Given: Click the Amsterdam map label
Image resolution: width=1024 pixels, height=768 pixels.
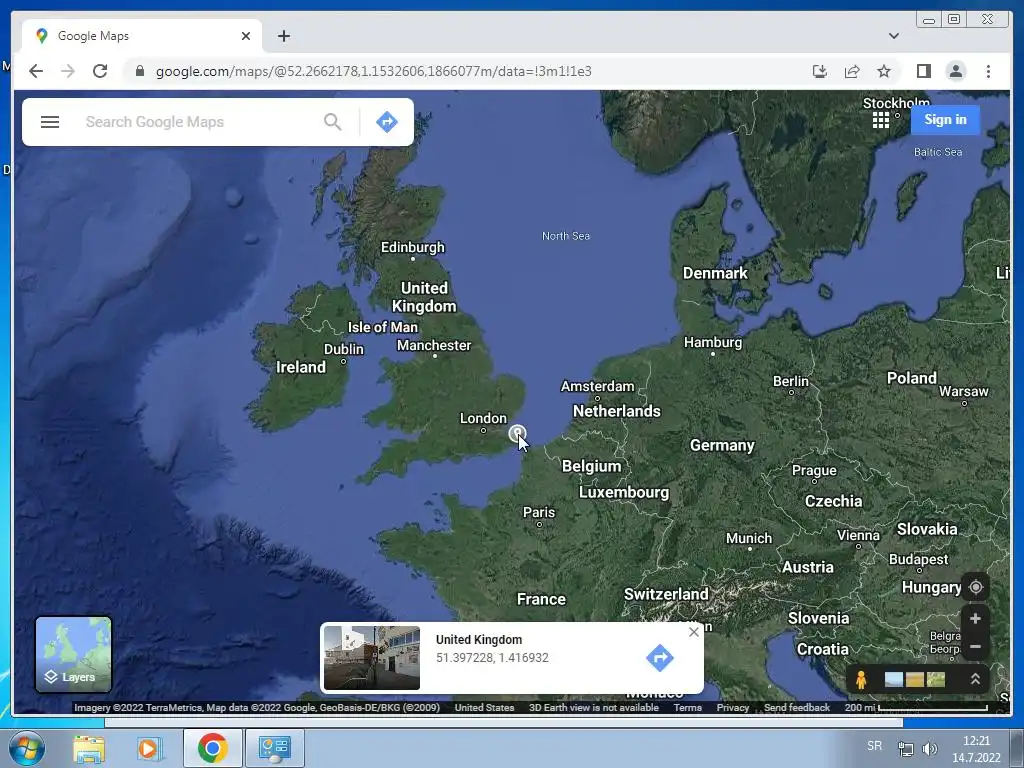Looking at the screenshot, I should (x=598, y=386).
